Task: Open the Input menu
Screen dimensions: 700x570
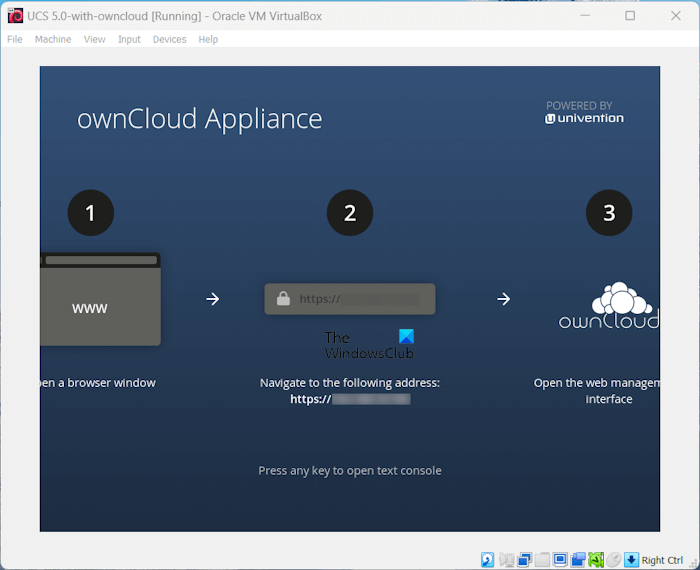Action: 129,39
